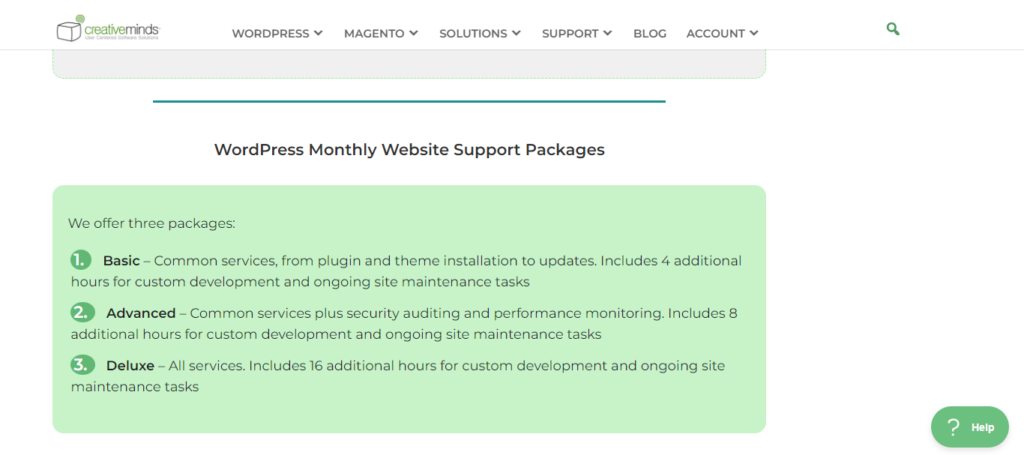The width and height of the screenshot is (1024, 455).
Task: Click the bold Advanced package name
Action: pyautogui.click(x=141, y=313)
